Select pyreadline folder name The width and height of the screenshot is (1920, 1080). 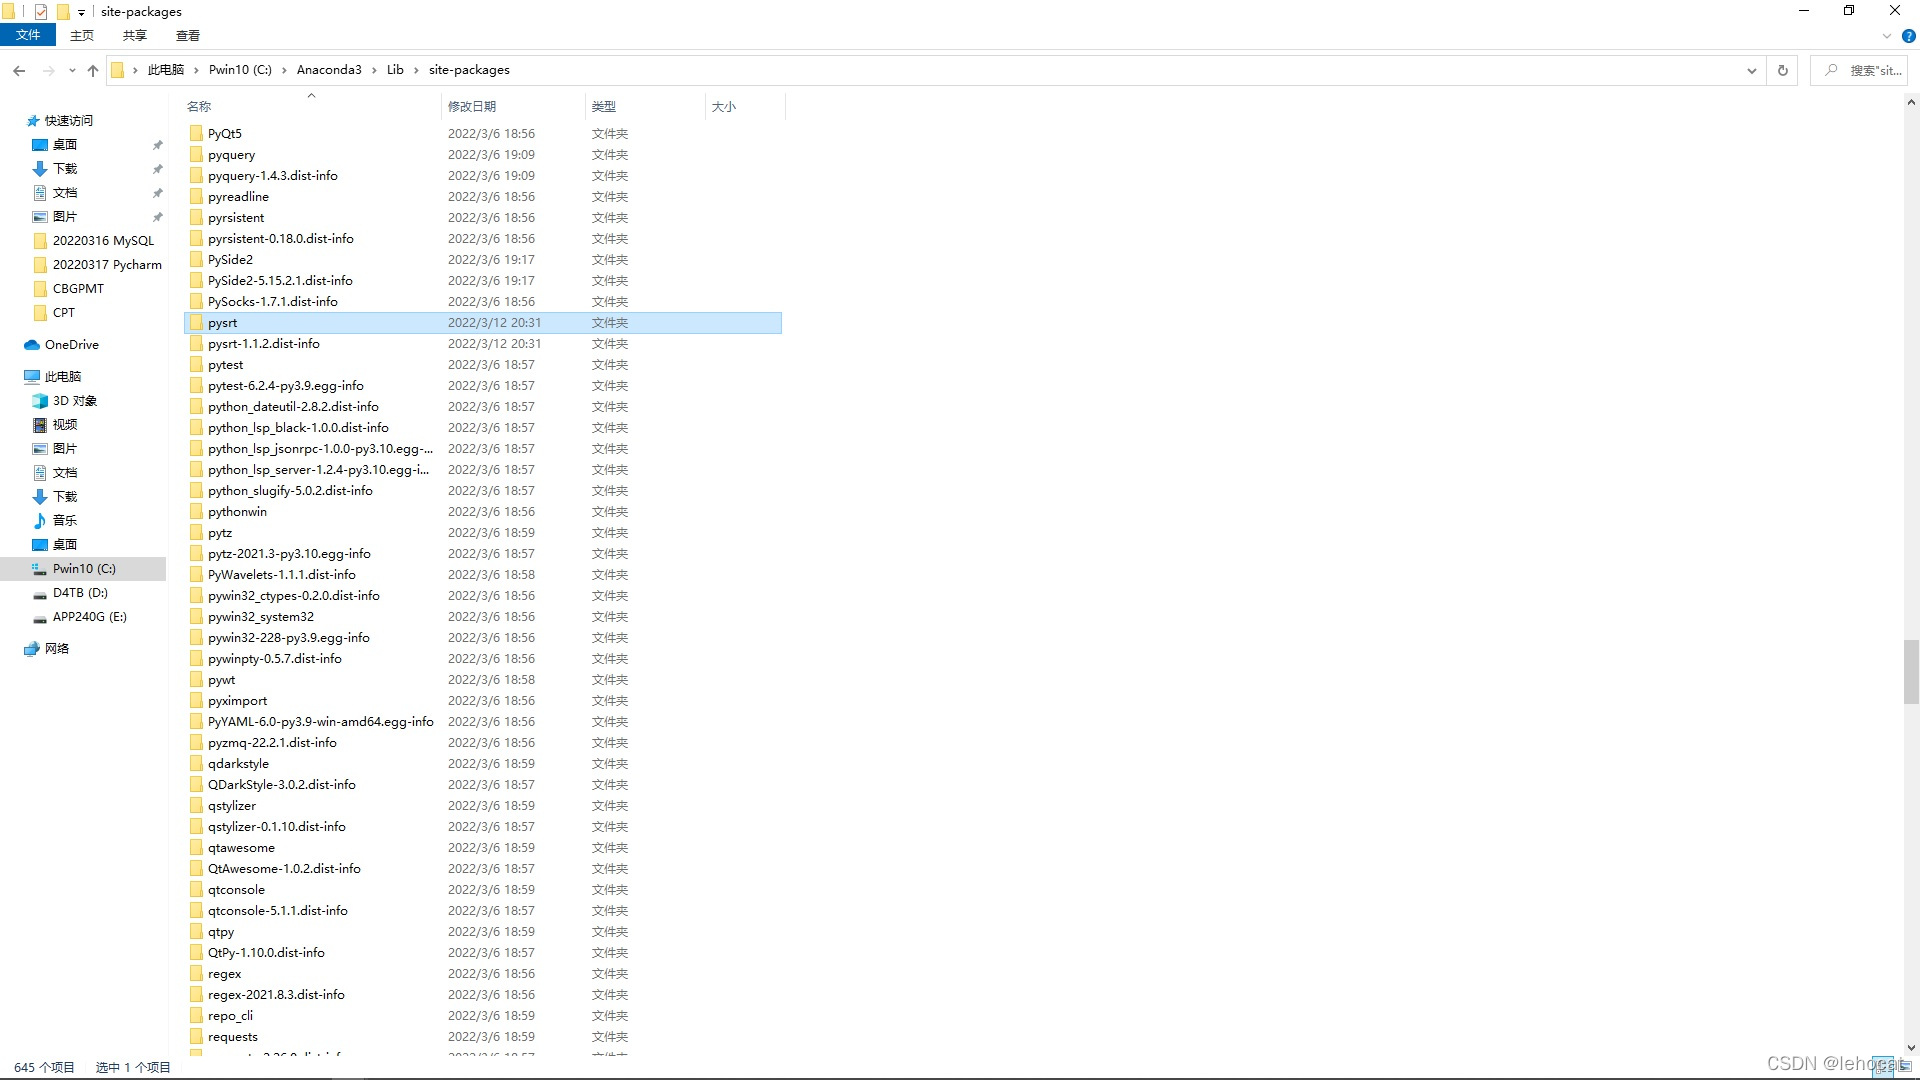(238, 196)
